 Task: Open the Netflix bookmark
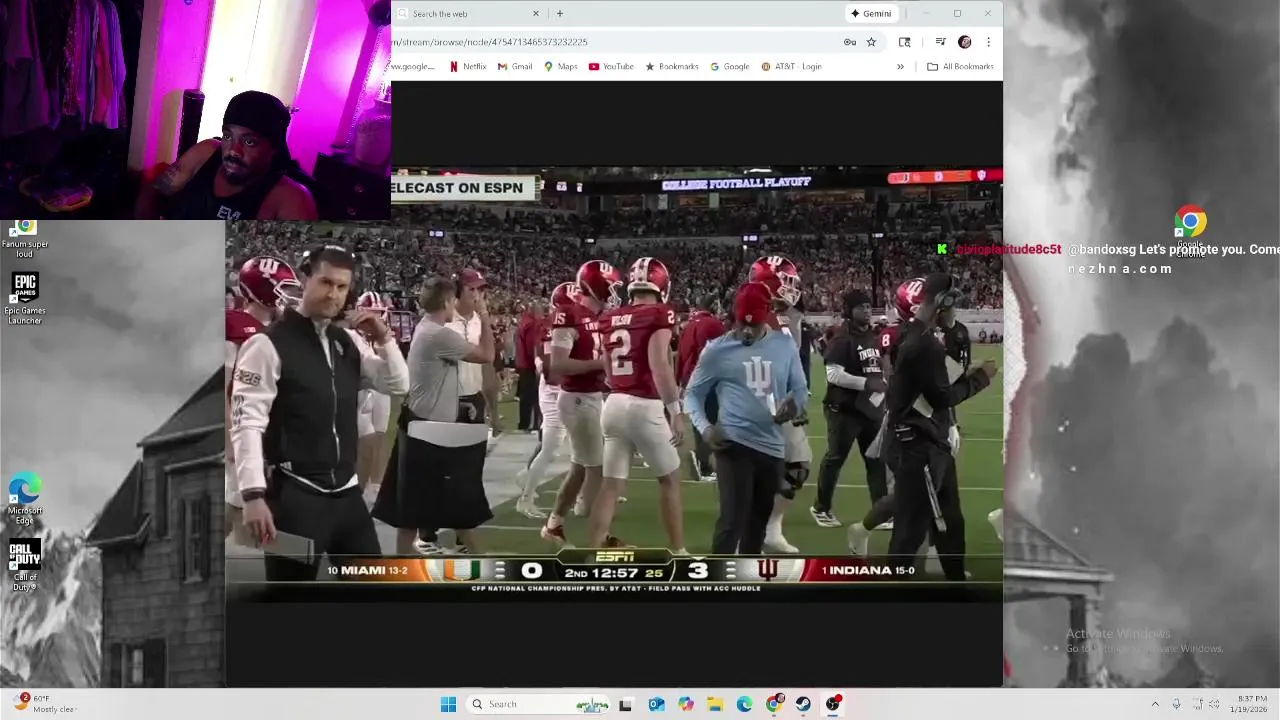click(x=468, y=67)
